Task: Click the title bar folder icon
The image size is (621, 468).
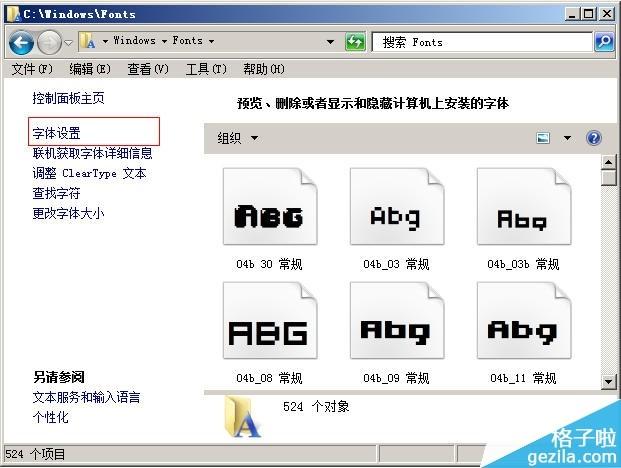Action: pos(13,14)
